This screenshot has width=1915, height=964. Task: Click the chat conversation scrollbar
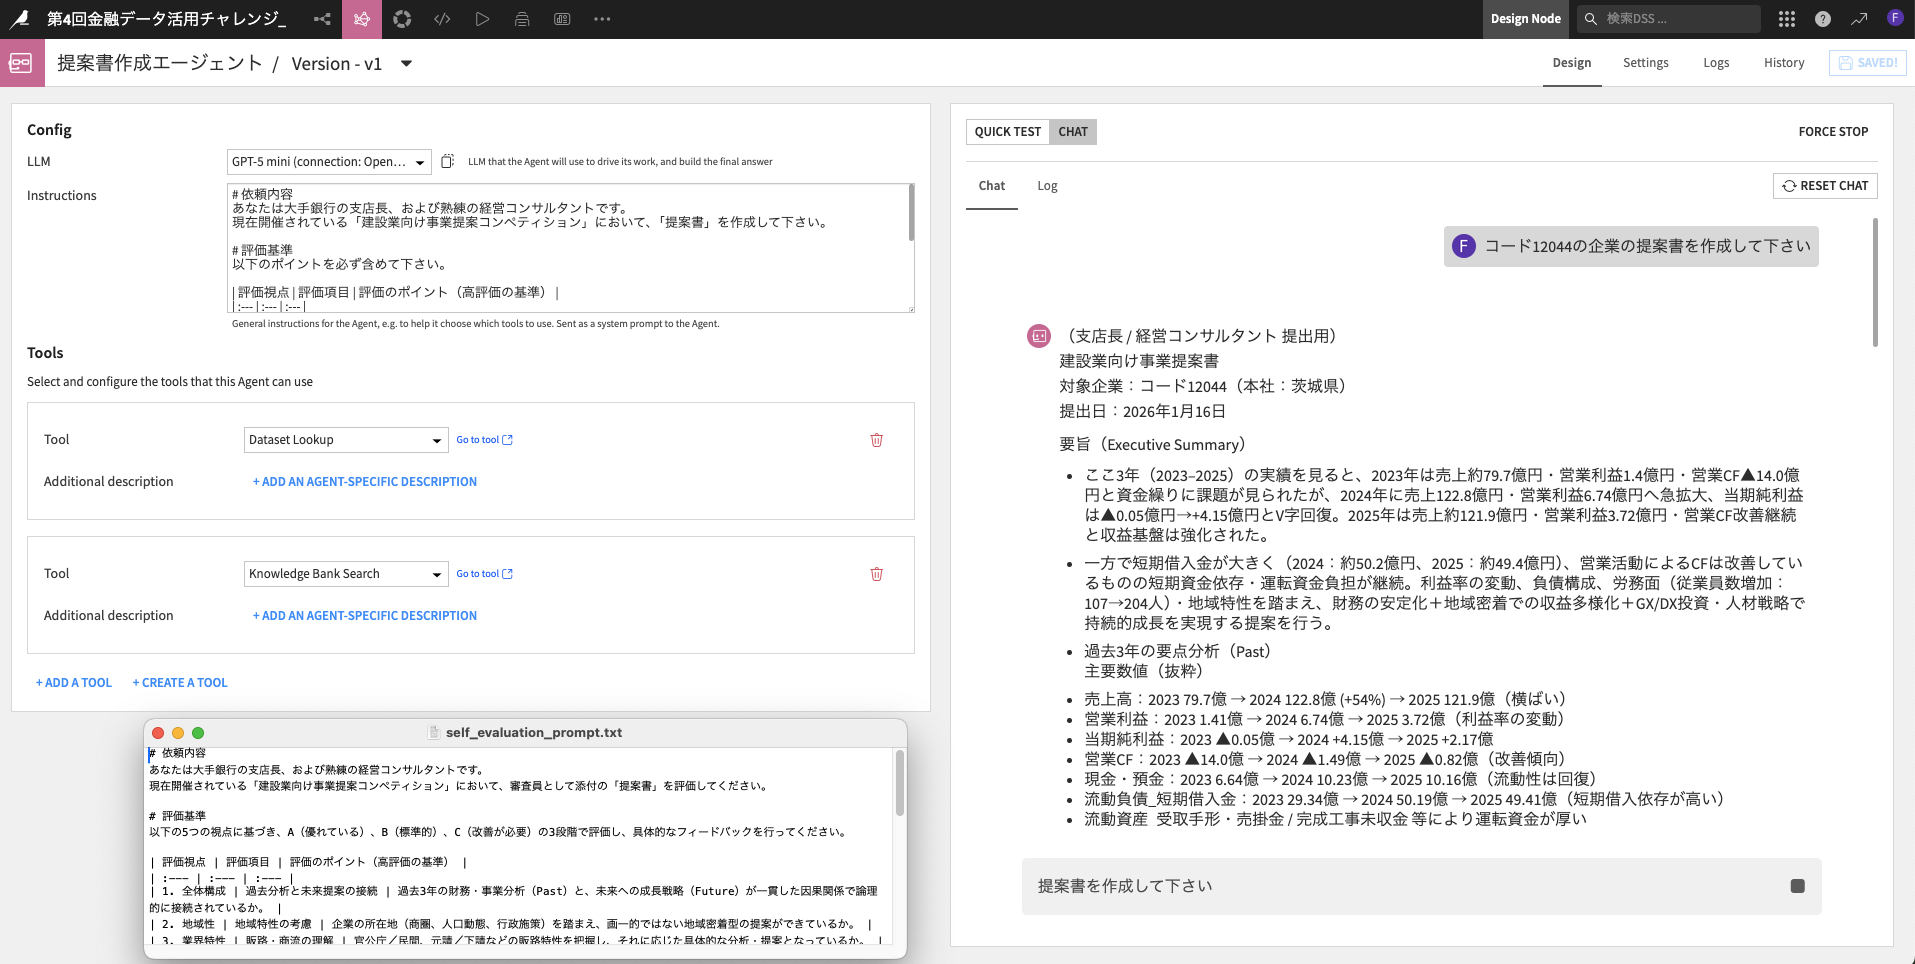pyautogui.click(x=1875, y=283)
